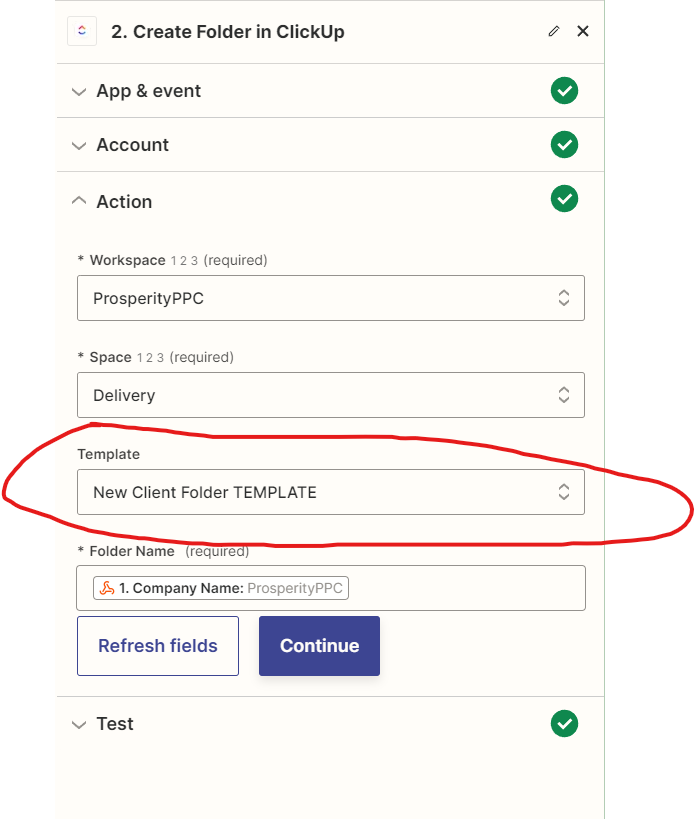Viewport: 696px width, 819px height.
Task: Click the Account section green checkmark
Action: pyautogui.click(x=564, y=145)
